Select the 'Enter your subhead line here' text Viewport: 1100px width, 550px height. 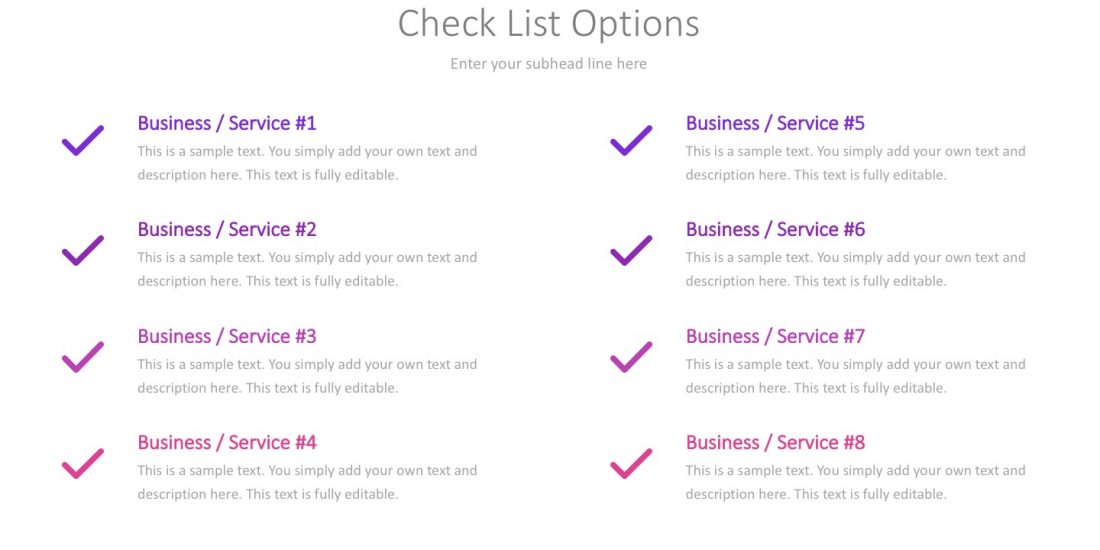click(x=549, y=64)
